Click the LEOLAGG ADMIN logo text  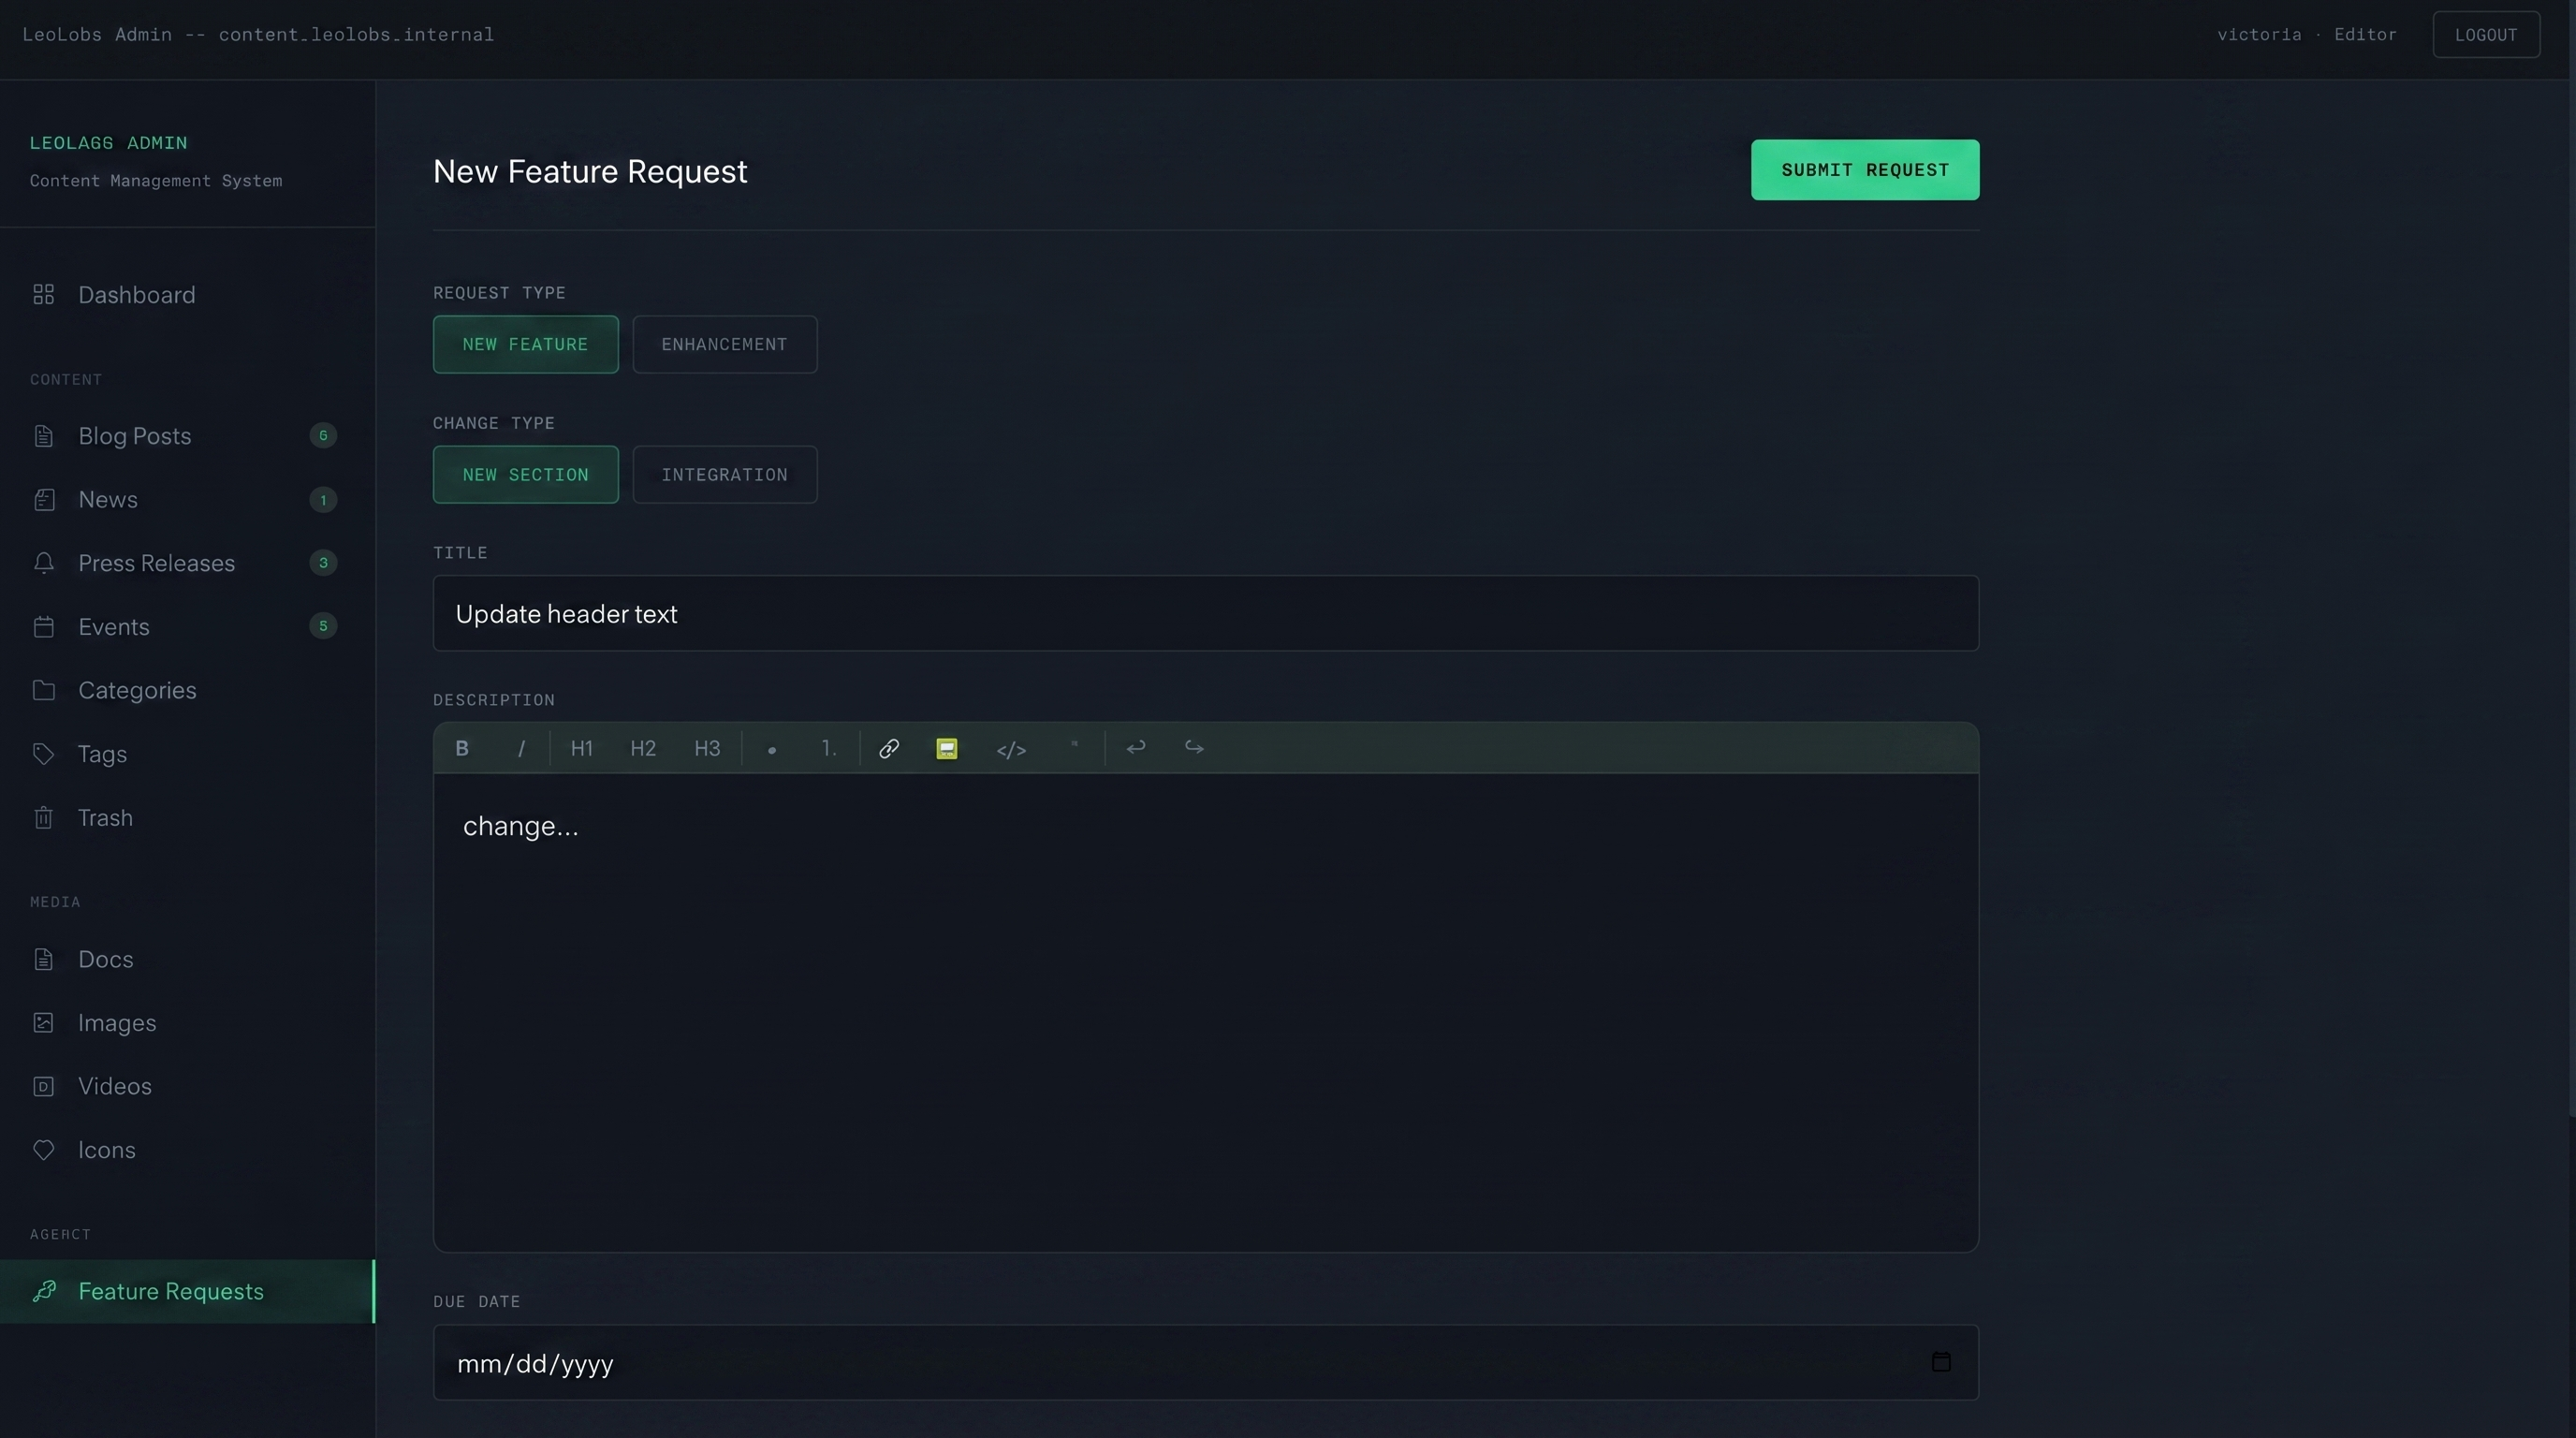coord(108,143)
